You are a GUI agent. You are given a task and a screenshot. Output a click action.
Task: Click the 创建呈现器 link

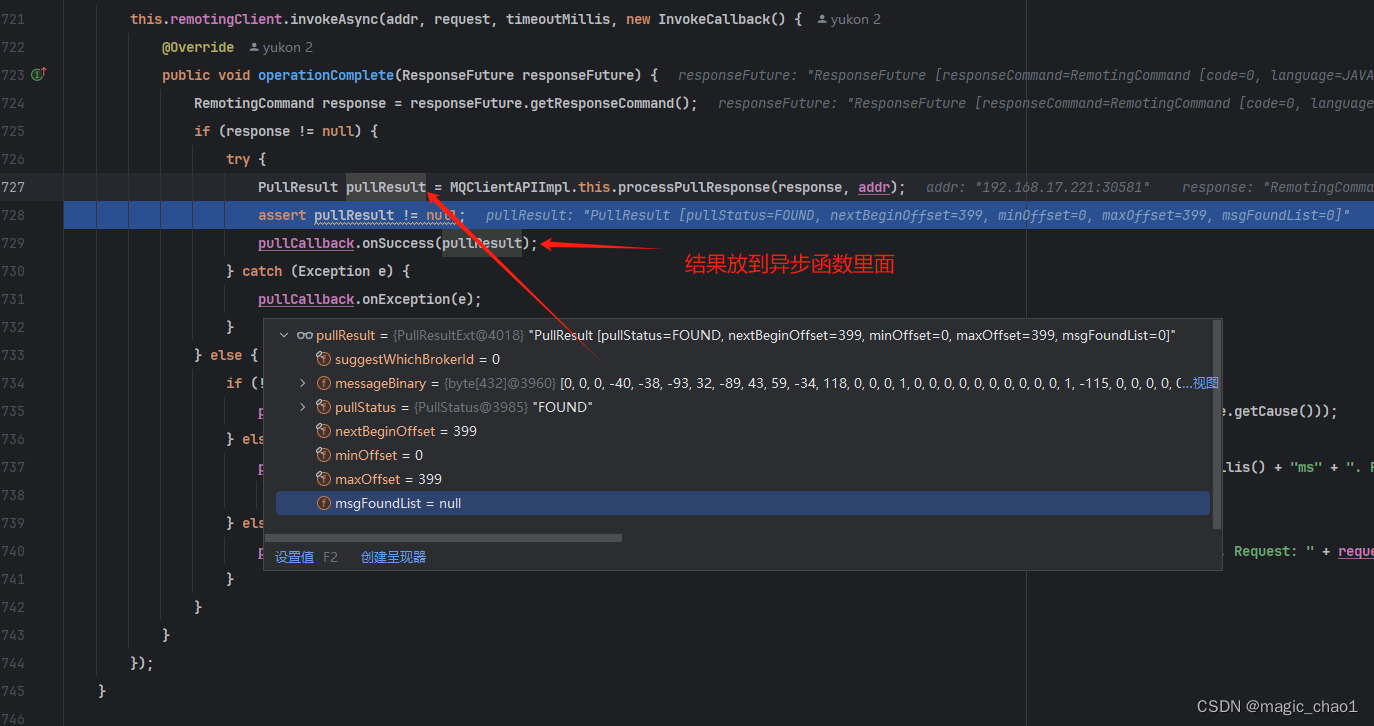tap(393, 557)
